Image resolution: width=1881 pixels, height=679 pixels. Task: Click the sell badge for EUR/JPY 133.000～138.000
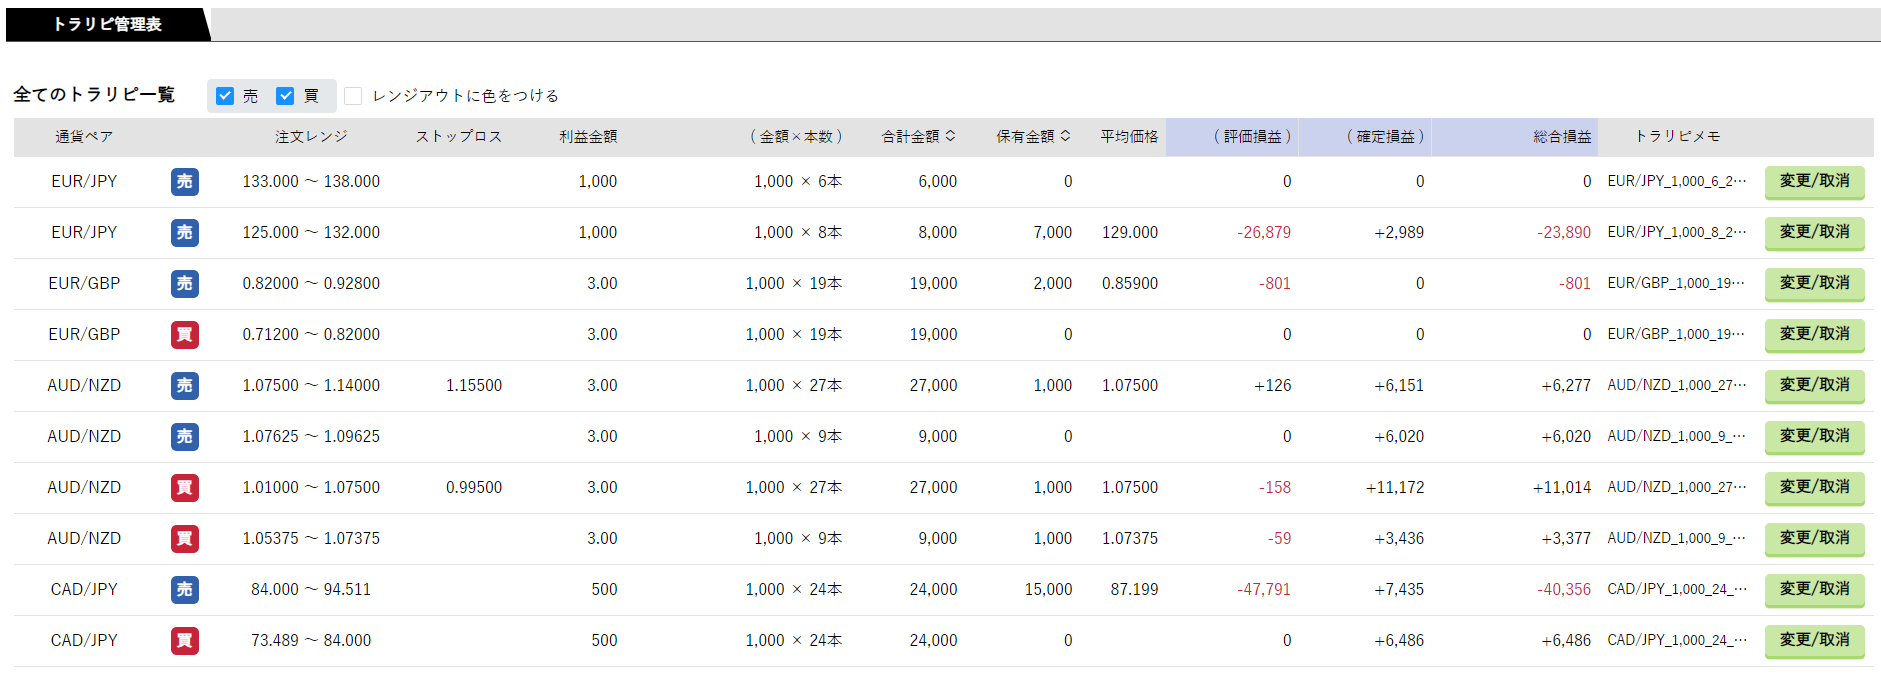tap(185, 182)
